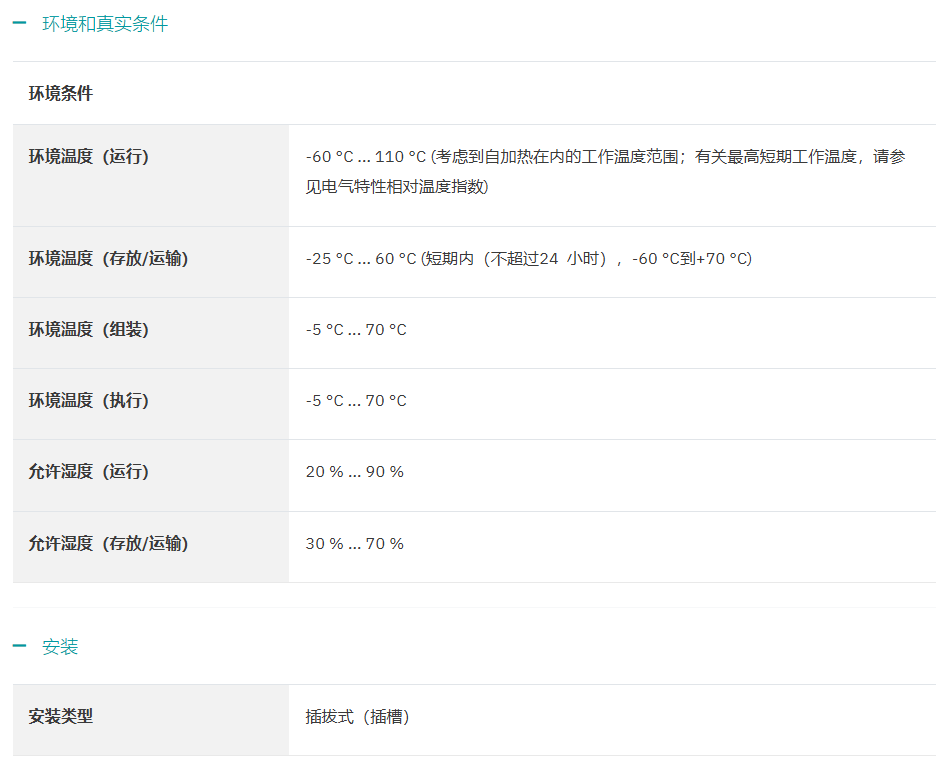Viewport: 947px width, 773px height.
Task: Select the 环境条件 subheading
Action: pos(60,93)
